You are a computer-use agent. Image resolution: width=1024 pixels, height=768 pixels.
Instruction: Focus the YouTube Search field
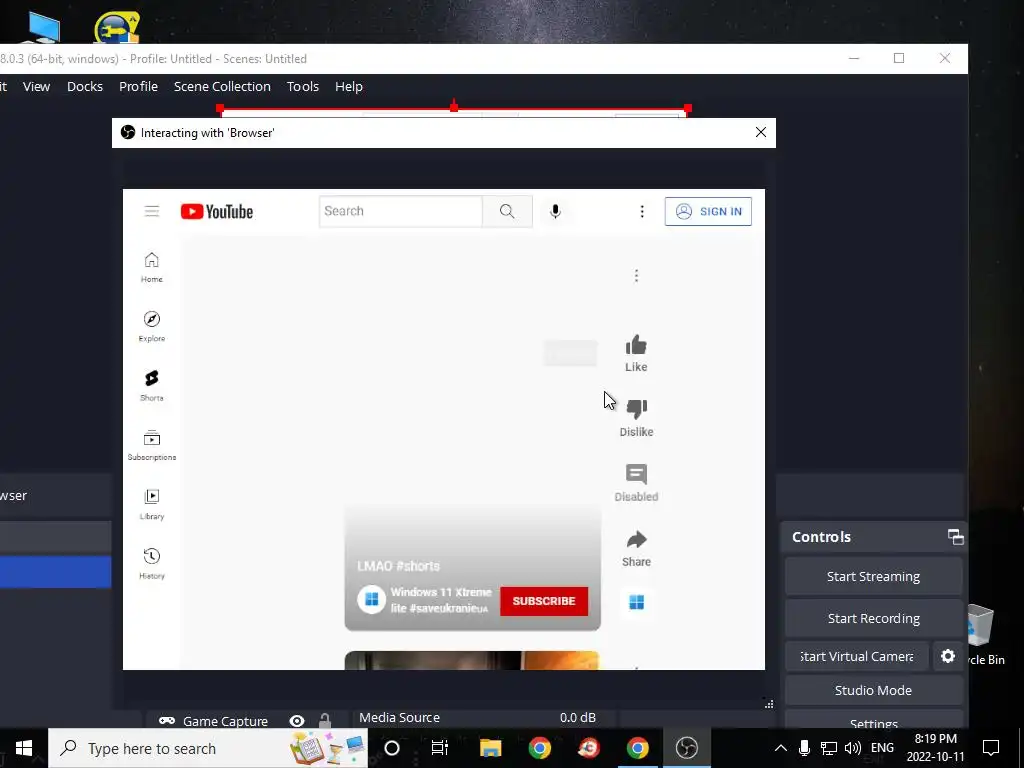(x=400, y=211)
